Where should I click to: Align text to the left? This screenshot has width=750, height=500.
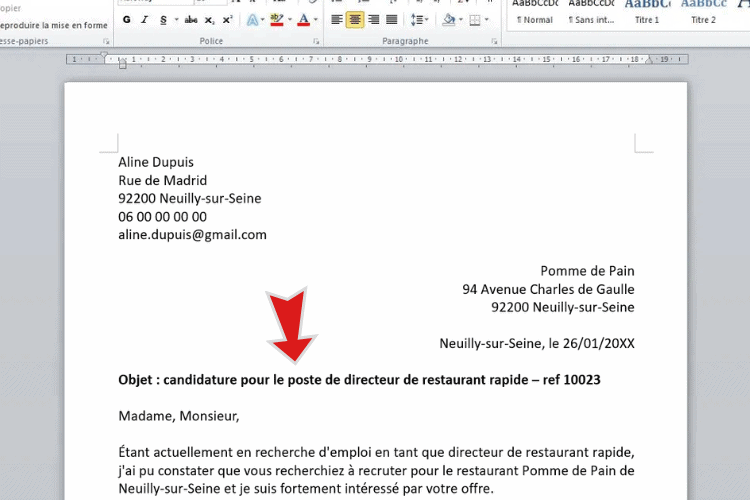coord(336,20)
